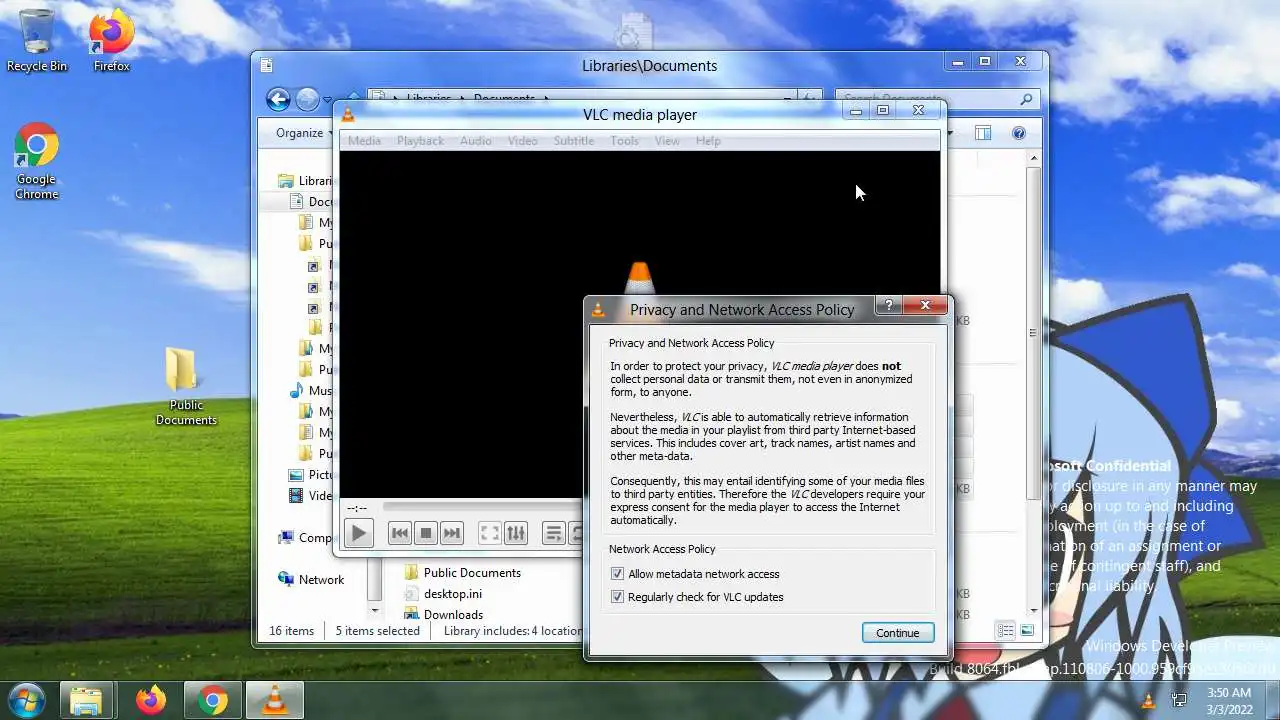
Task: Skip to next media in VLC
Action: pyautogui.click(x=451, y=533)
